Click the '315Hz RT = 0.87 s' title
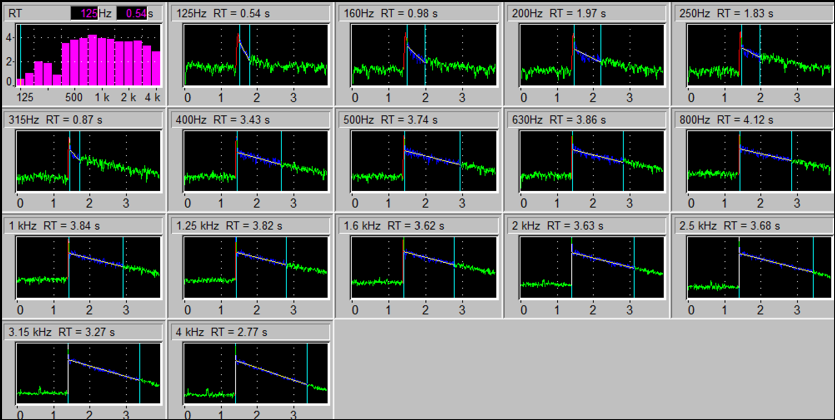835x420 pixels. [x=55, y=120]
